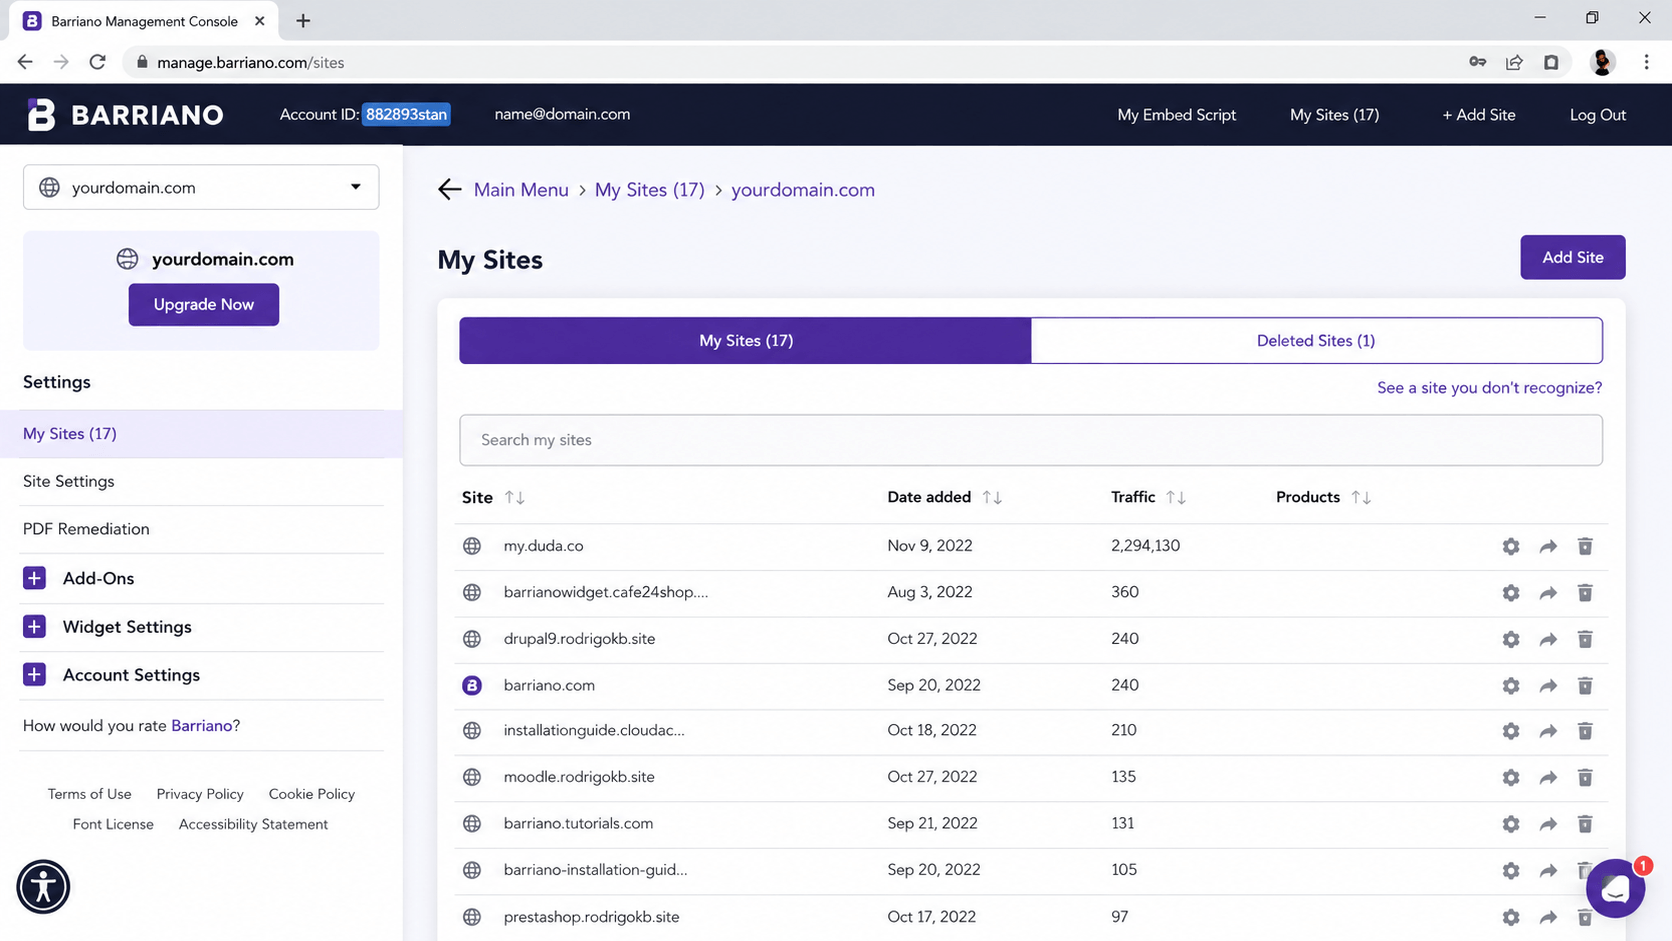This screenshot has width=1672, height=941.
Task: Open Font License link
Action: tap(113, 825)
